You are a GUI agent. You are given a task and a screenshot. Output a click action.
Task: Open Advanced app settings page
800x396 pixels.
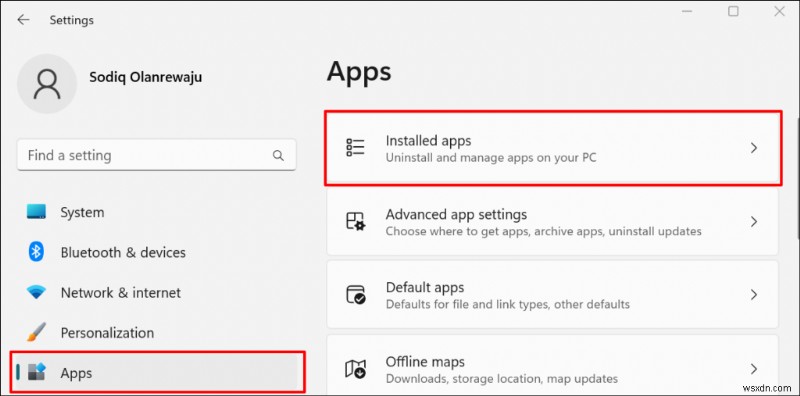(553, 221)
